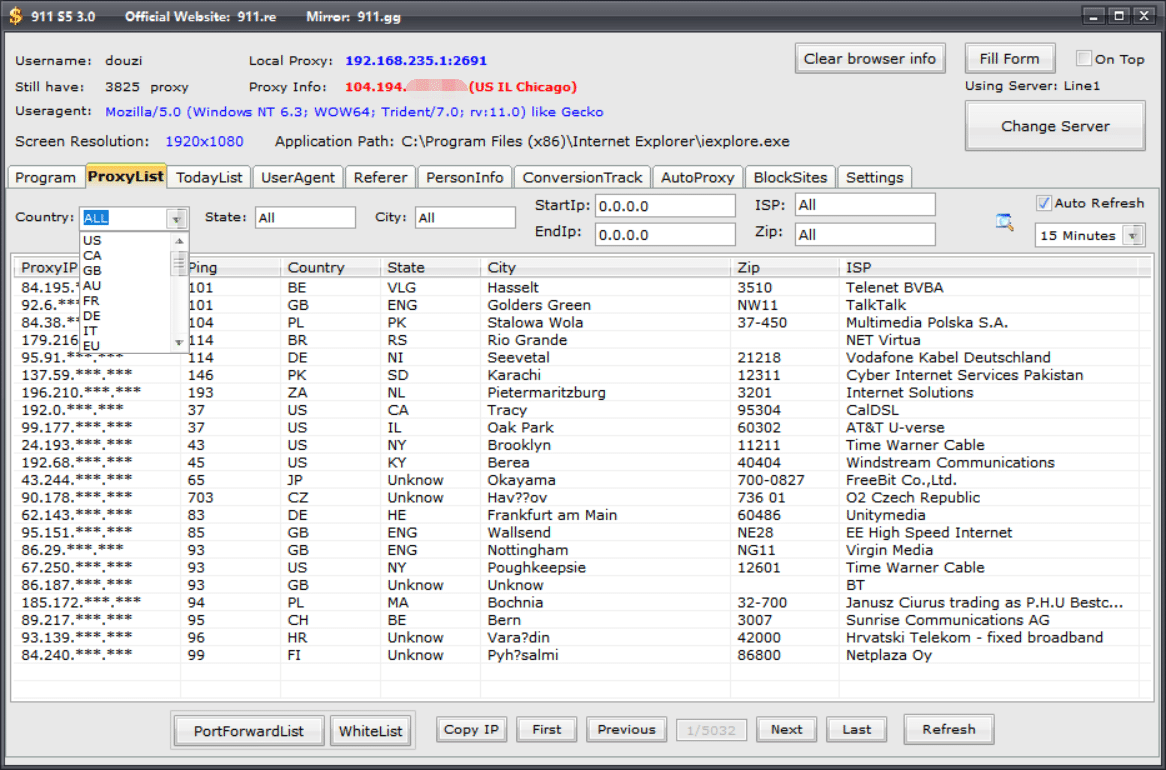Open the PortForwardList
Viewport: 1166px width, 770px height.
249,731
